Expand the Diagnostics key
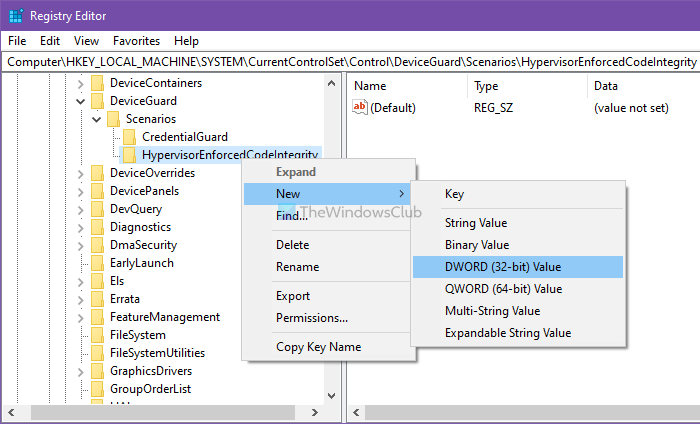The width and height of the screenshot is (700, 424). point(80,228)
